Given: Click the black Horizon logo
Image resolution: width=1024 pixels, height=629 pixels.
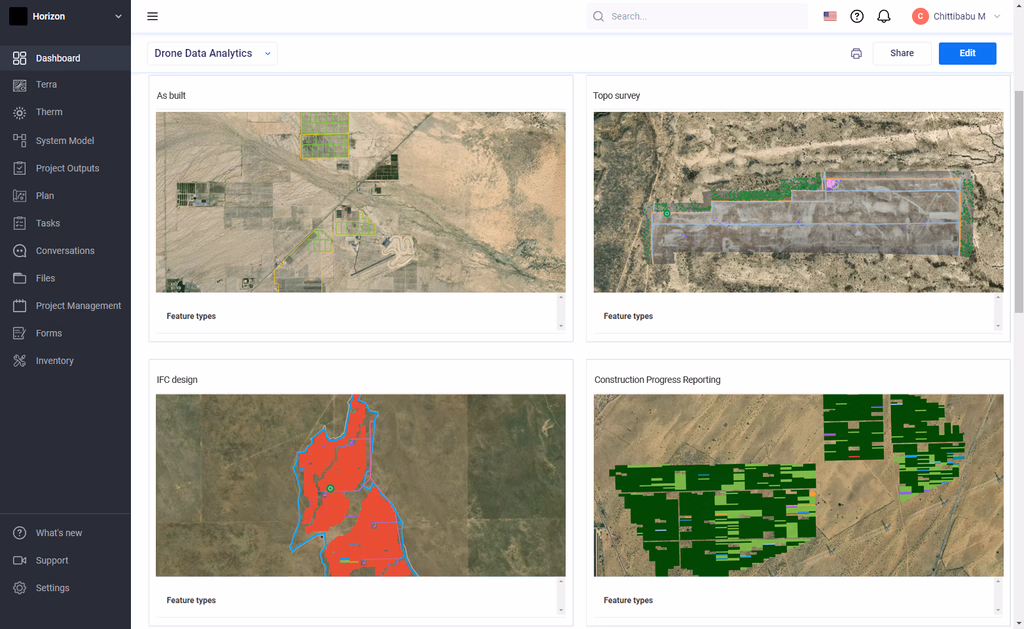Looking at the screenshot, I should click(18, 16).
